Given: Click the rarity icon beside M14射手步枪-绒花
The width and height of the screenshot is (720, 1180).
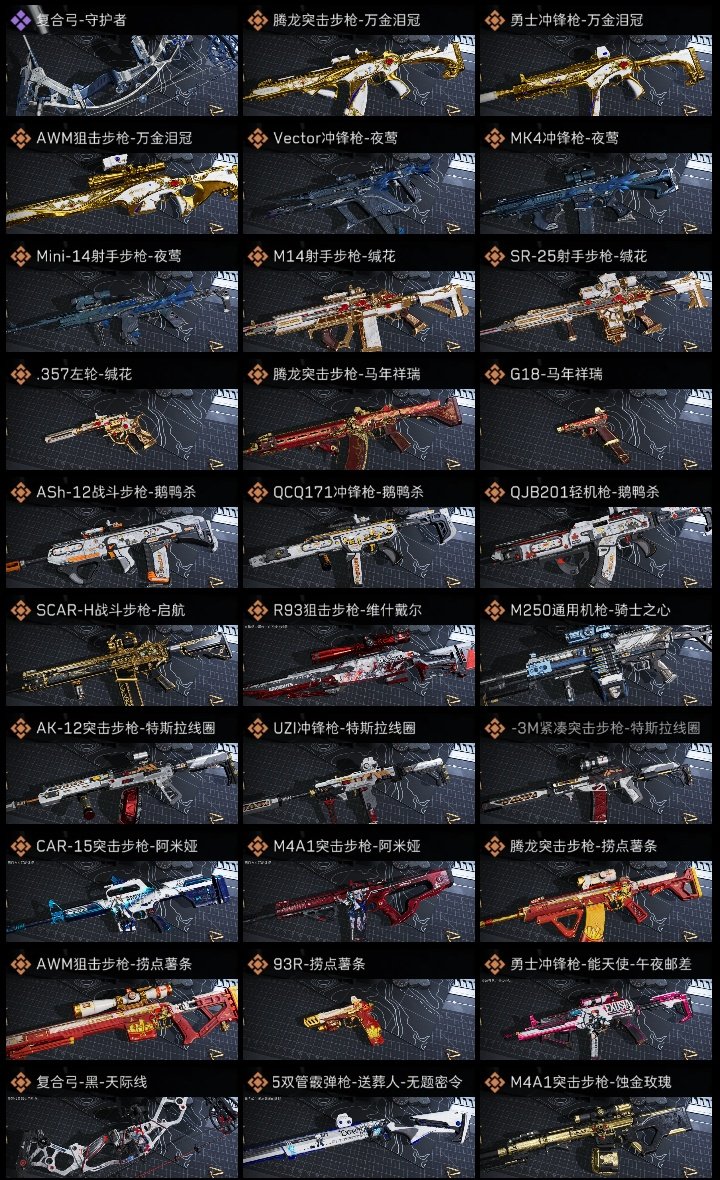Looking at the screenshot, I should click(257, 256).
